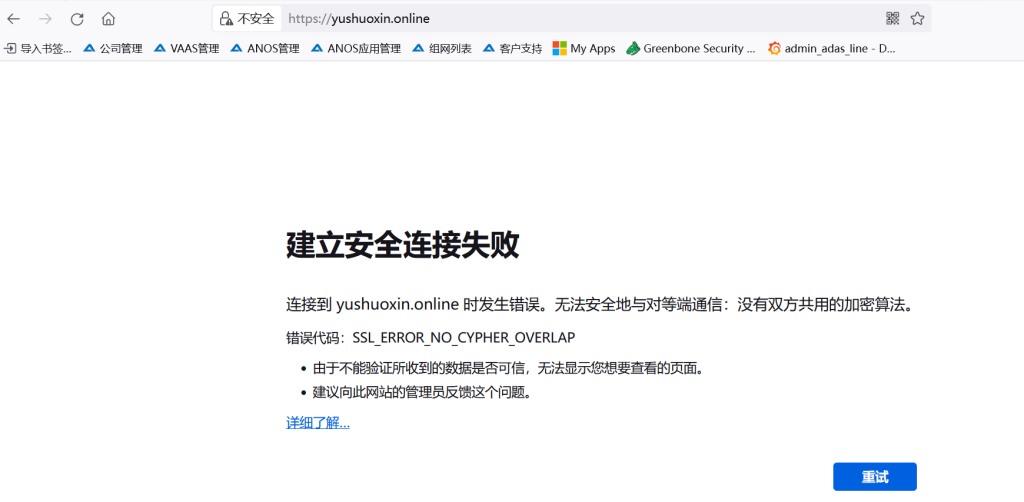Open the 组网列表 bookmark
This screenshot has width=1024, height=502.
(442, 48)
